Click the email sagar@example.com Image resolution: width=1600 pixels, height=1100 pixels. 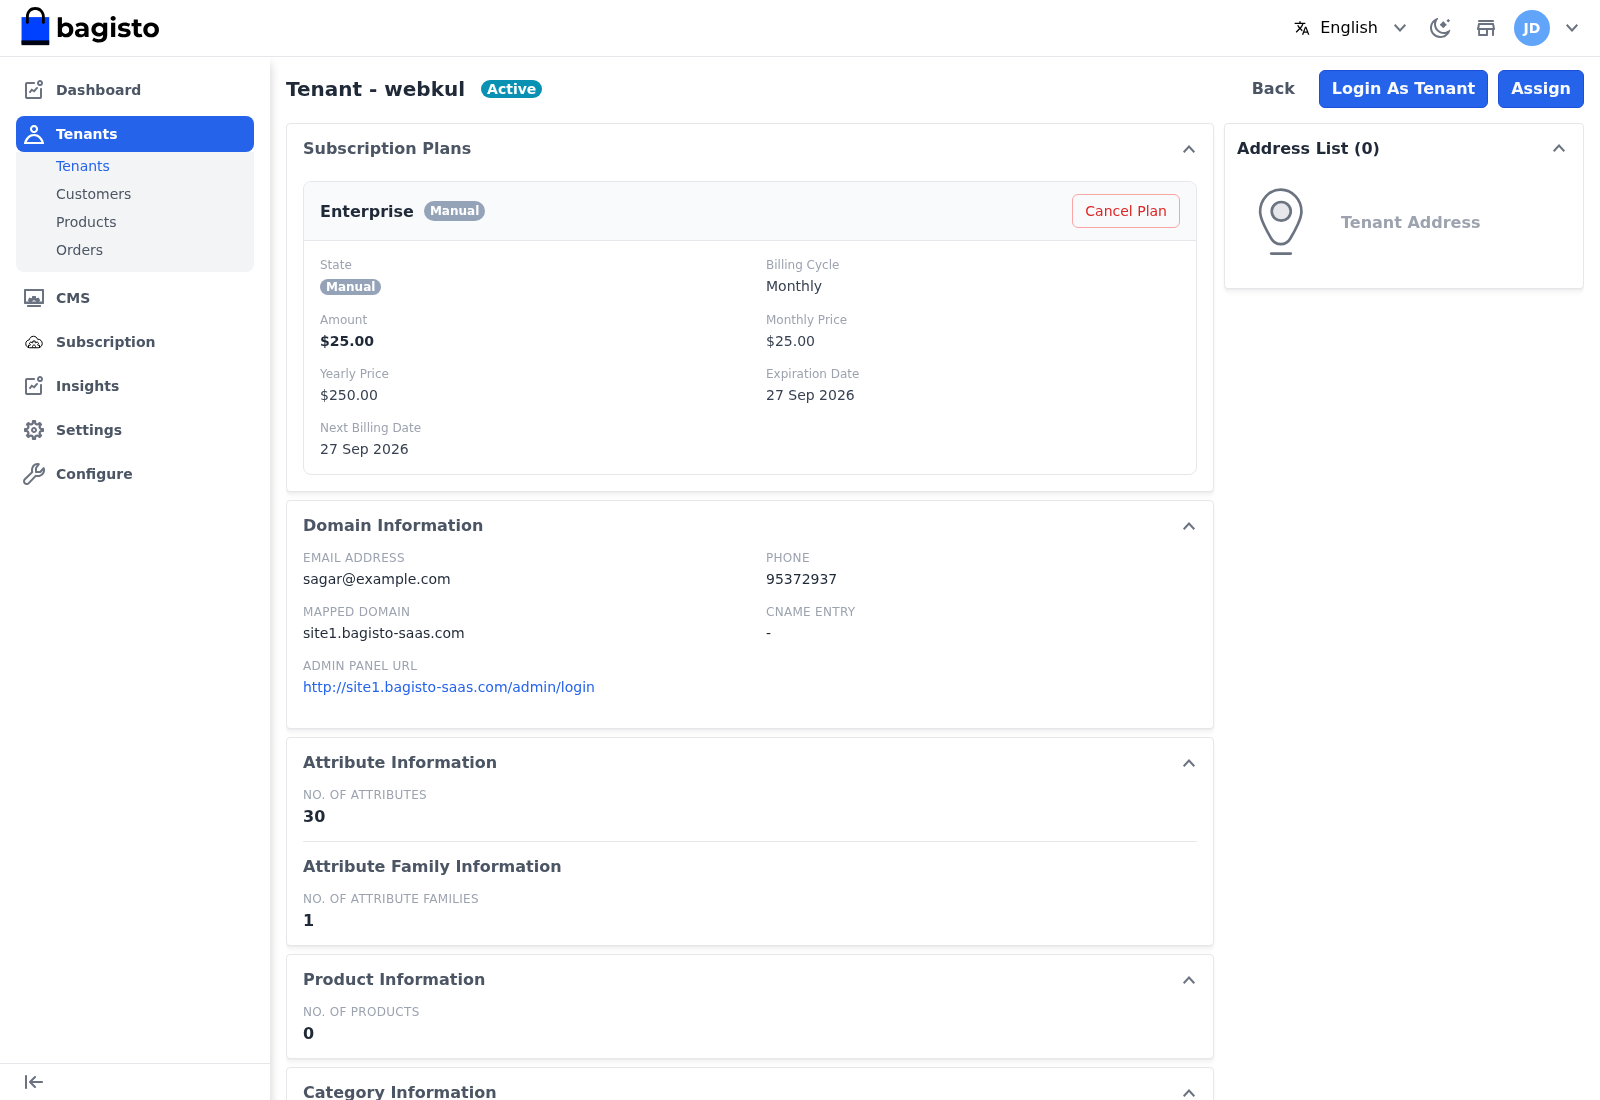point(377,579)
